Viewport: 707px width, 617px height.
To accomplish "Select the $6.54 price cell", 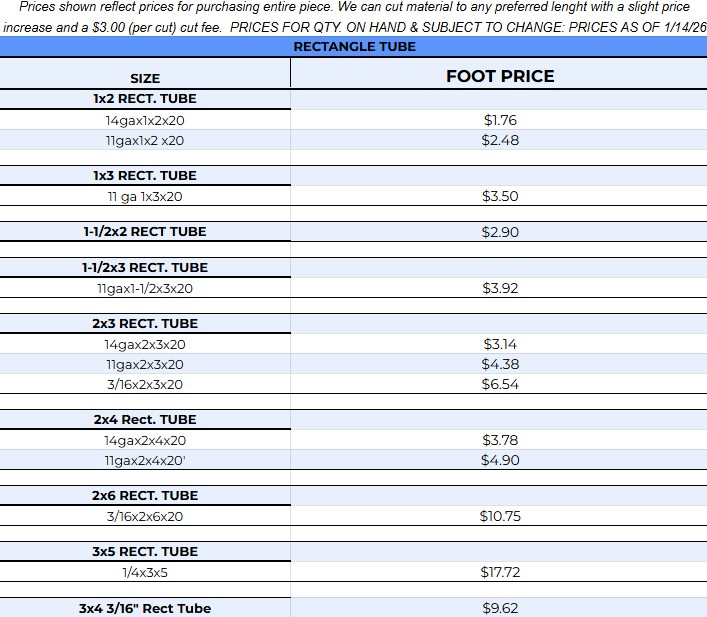I will pos(499,384).
